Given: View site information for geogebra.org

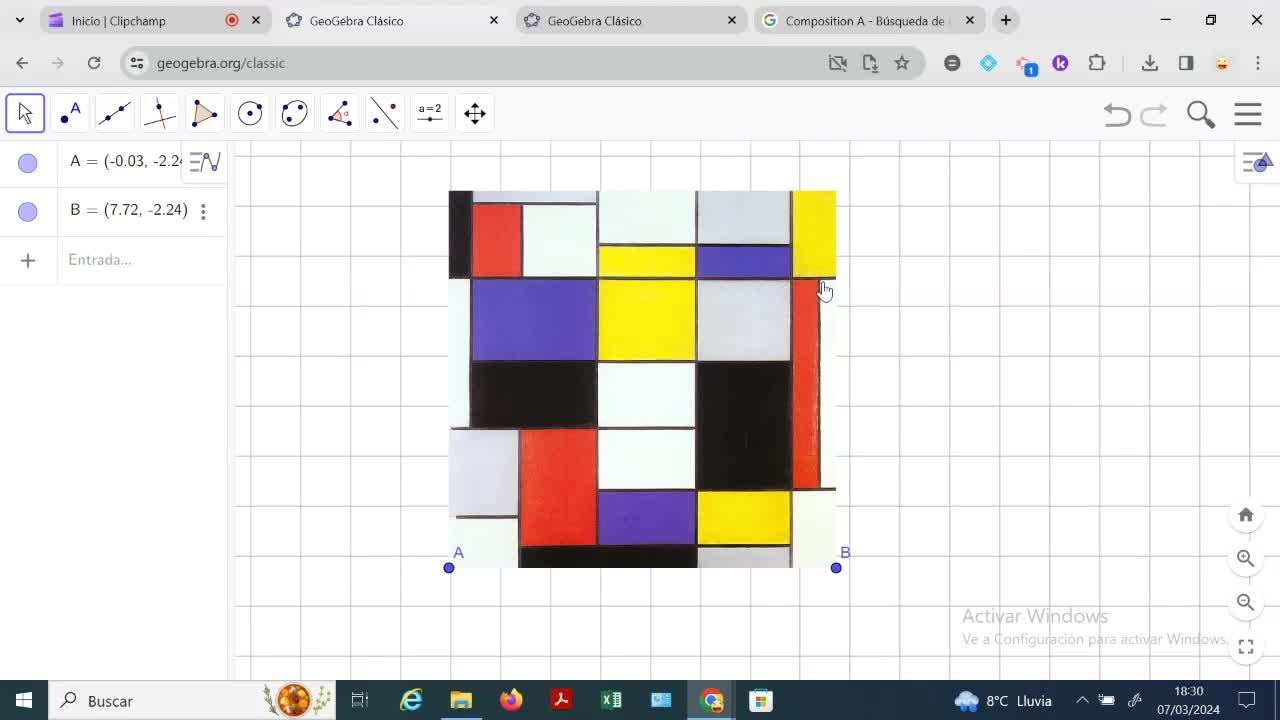Looking at the screenshot, I should click(x=137, y=63).
